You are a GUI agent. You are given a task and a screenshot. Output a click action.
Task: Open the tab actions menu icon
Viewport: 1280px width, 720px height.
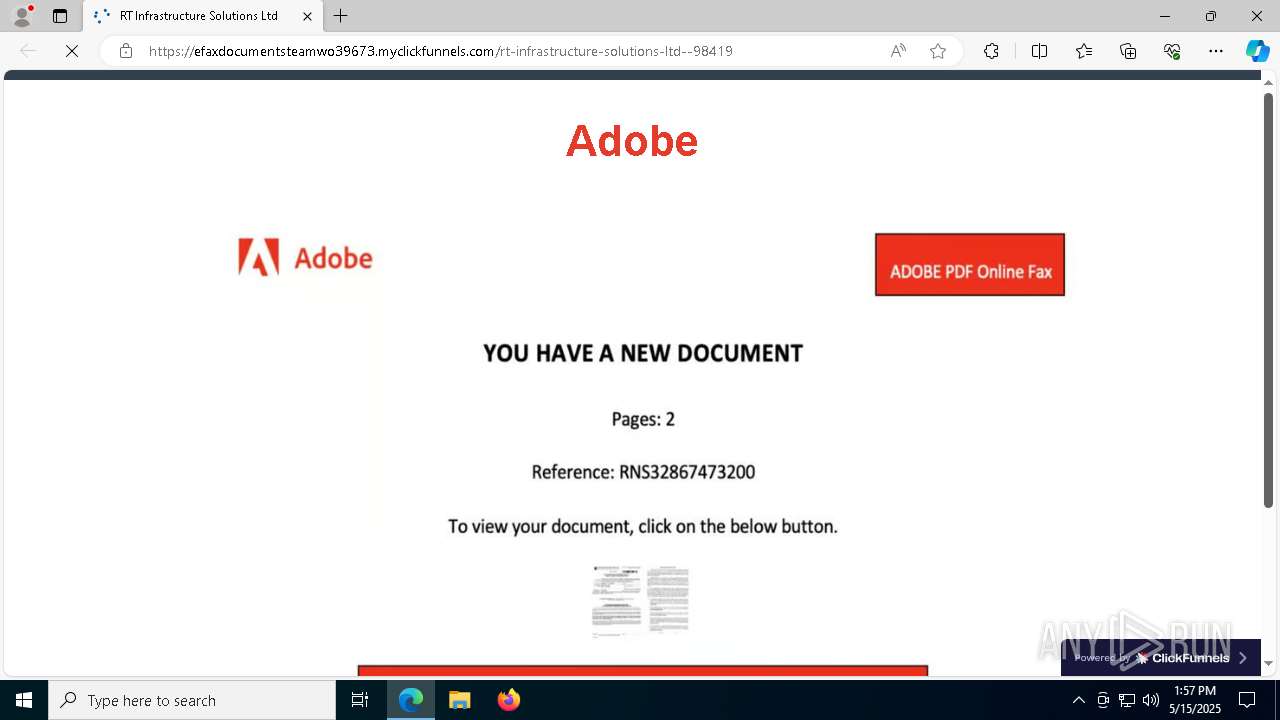click(60, 16)
